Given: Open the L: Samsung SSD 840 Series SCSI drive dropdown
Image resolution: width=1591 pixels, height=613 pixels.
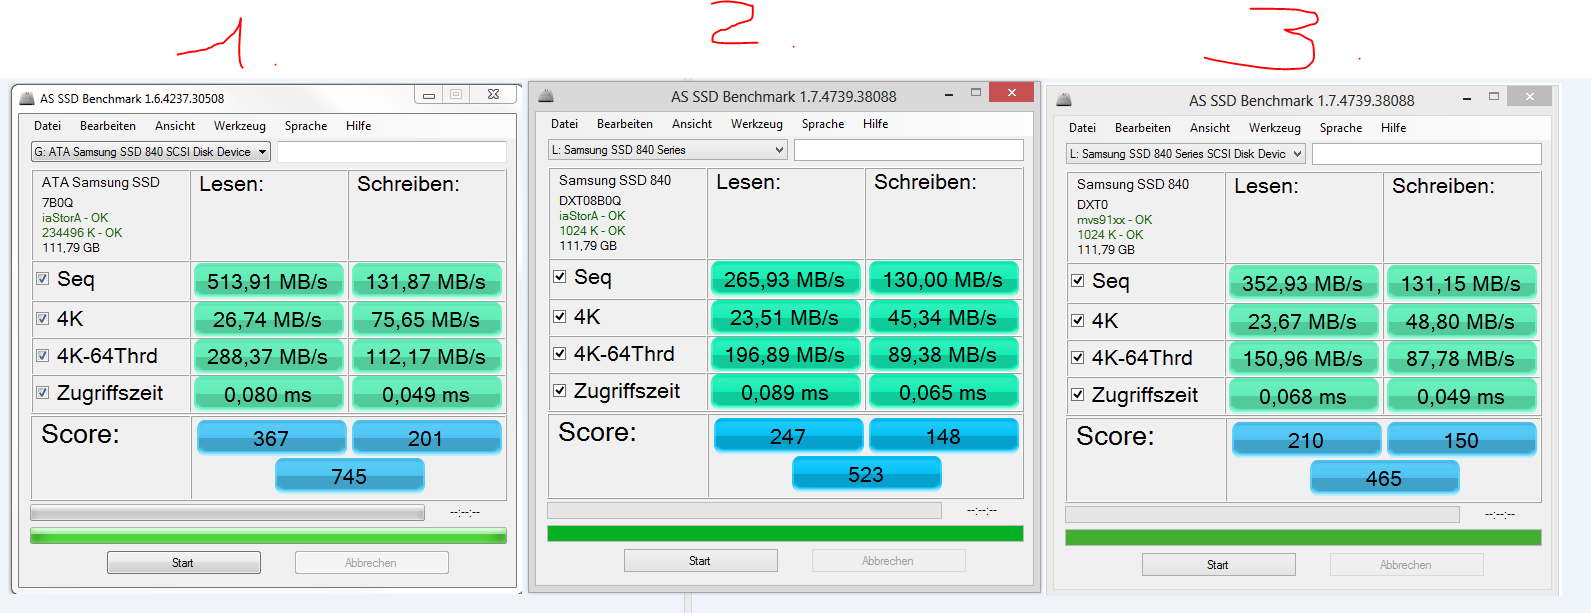Looking at the screenshot, I should coord(1186,154).
